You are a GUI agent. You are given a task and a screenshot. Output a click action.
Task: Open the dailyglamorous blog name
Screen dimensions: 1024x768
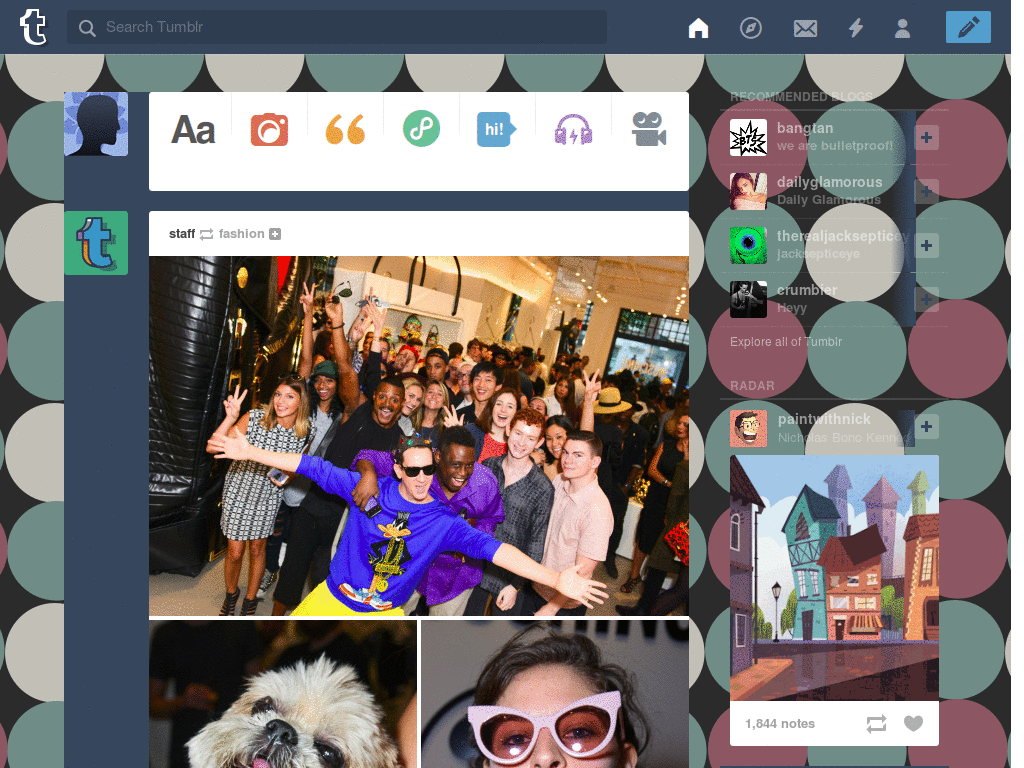click(x=829, y=182)
